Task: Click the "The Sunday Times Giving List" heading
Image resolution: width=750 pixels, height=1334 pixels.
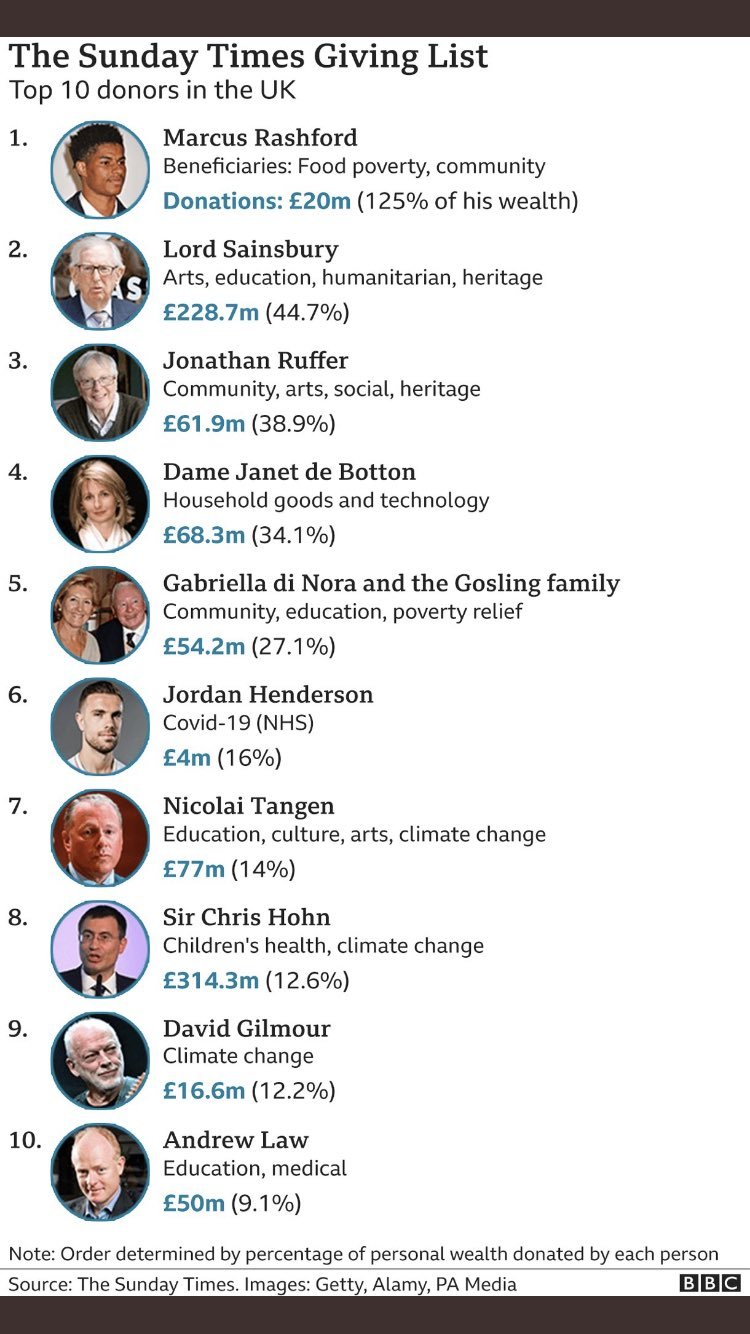Action: (249, 57)
